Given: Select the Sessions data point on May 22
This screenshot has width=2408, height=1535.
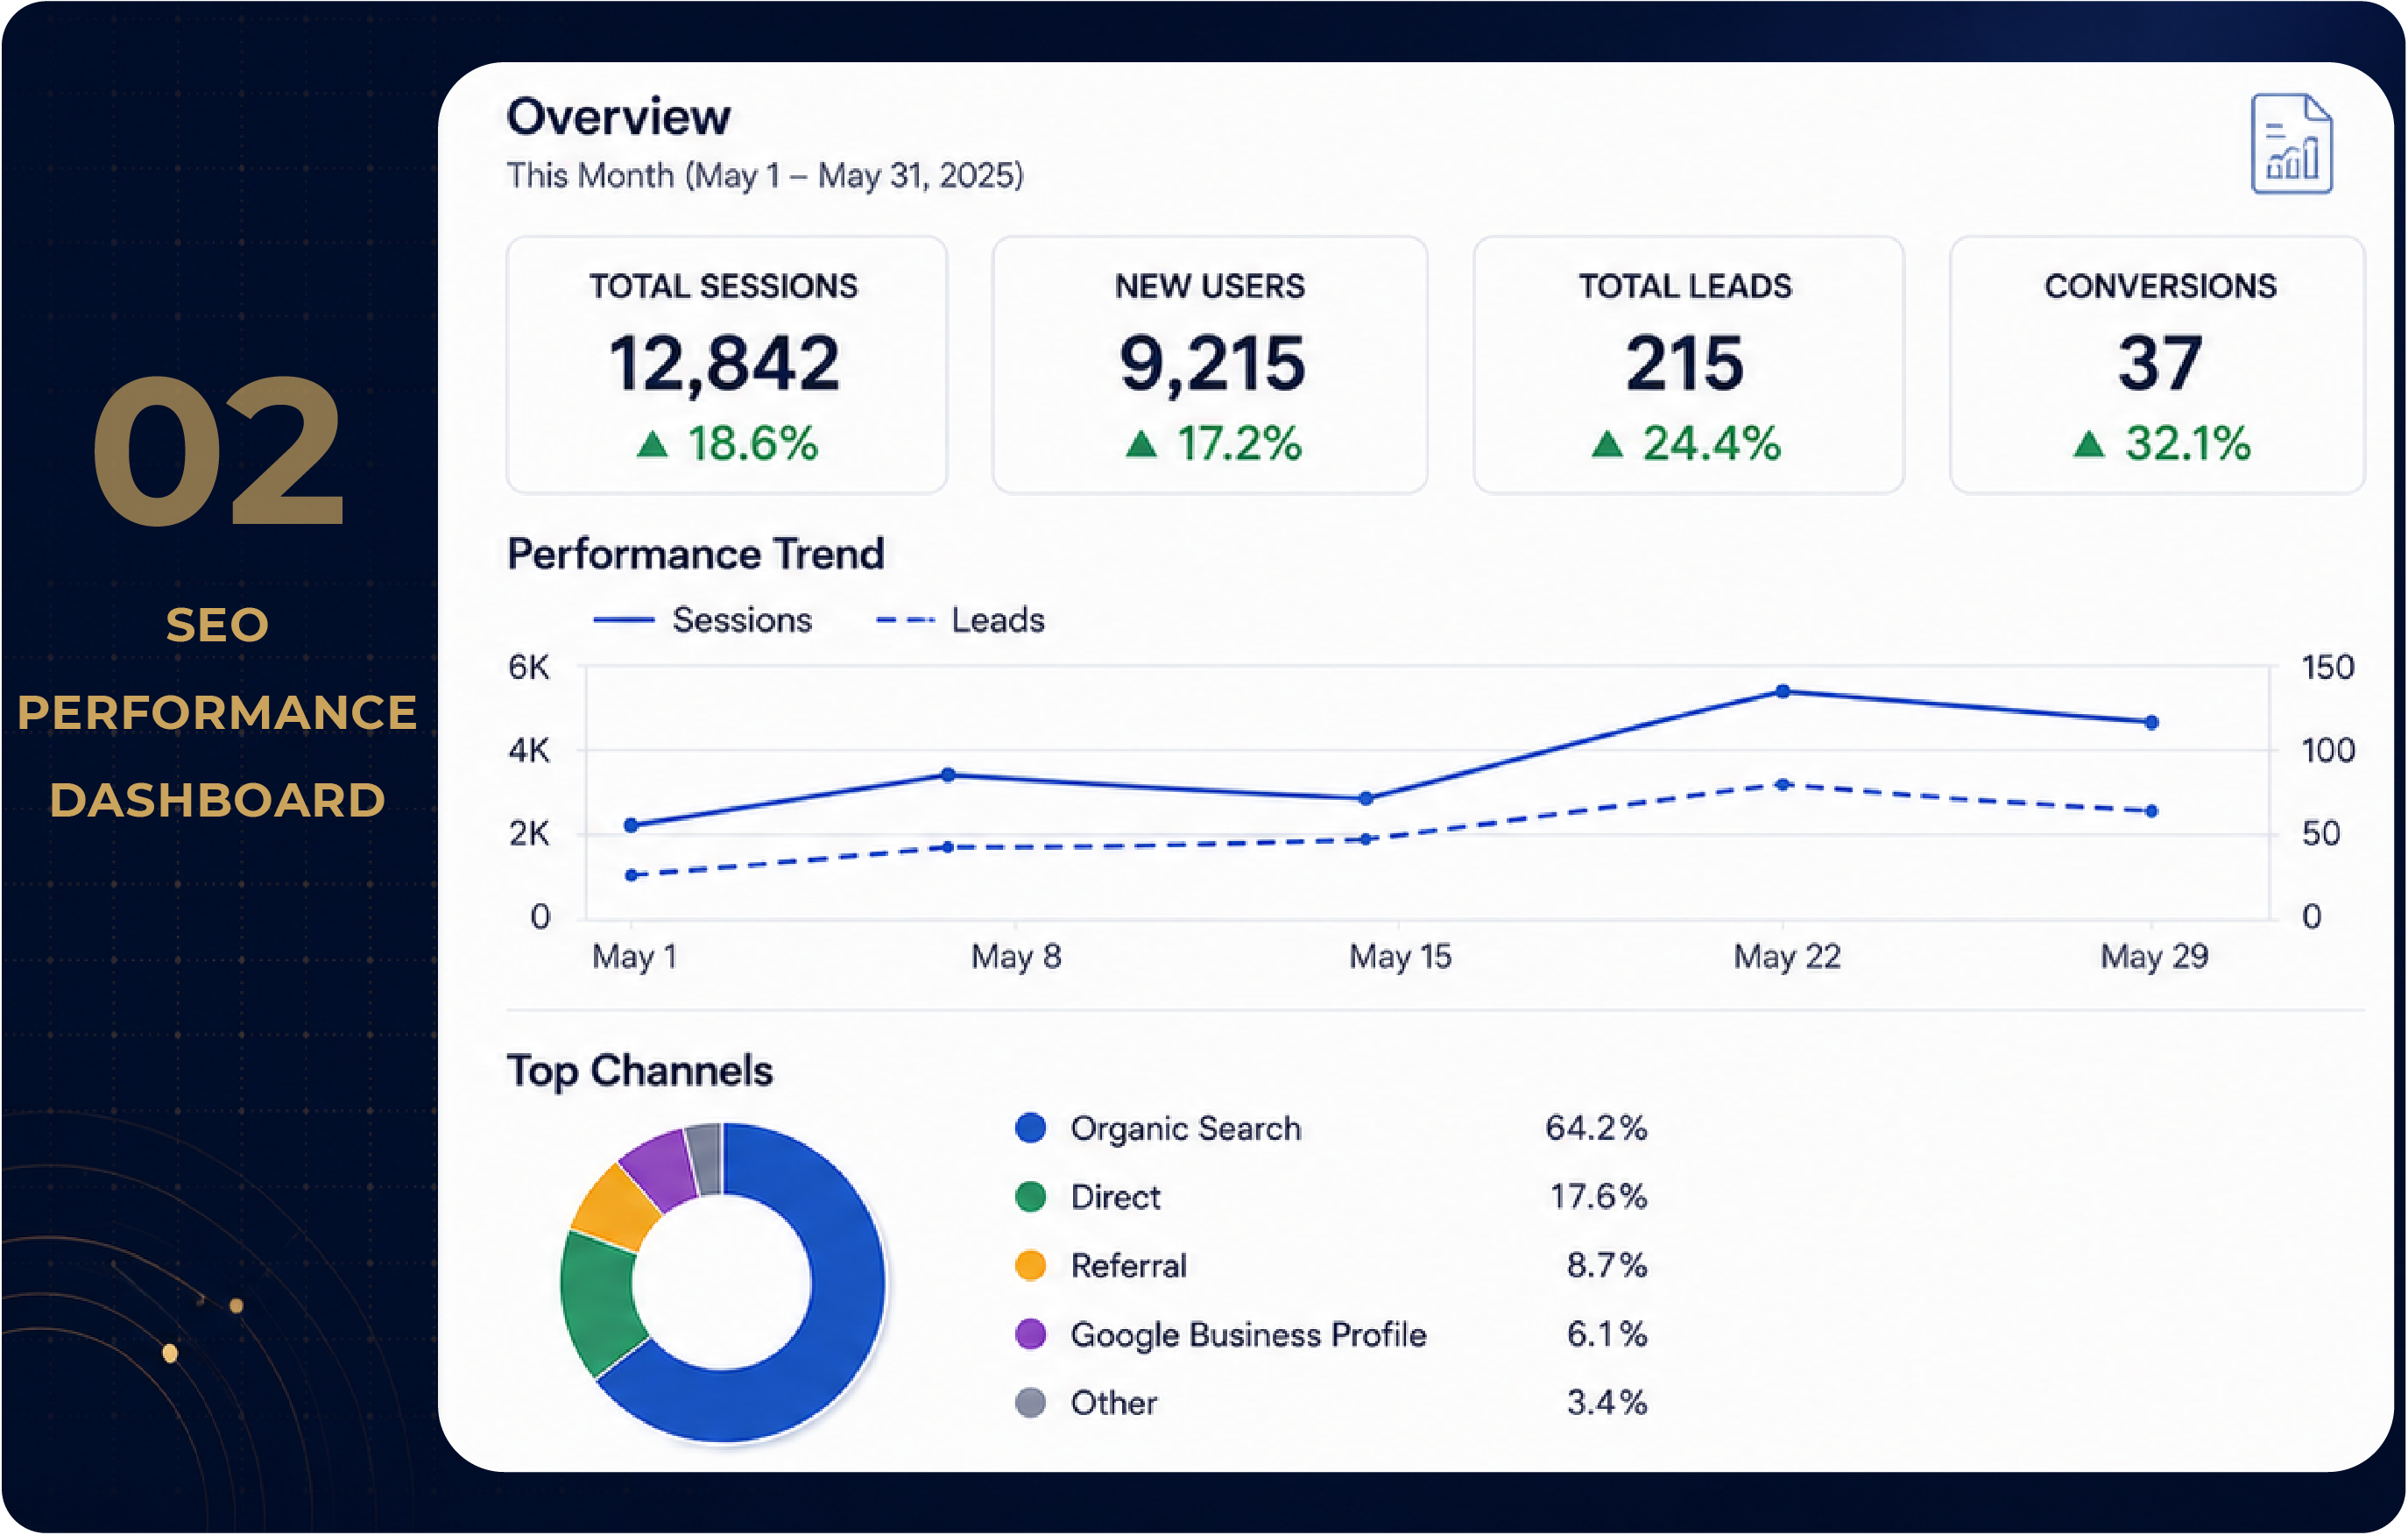Looking at the screenshot, I should 1783,691.
